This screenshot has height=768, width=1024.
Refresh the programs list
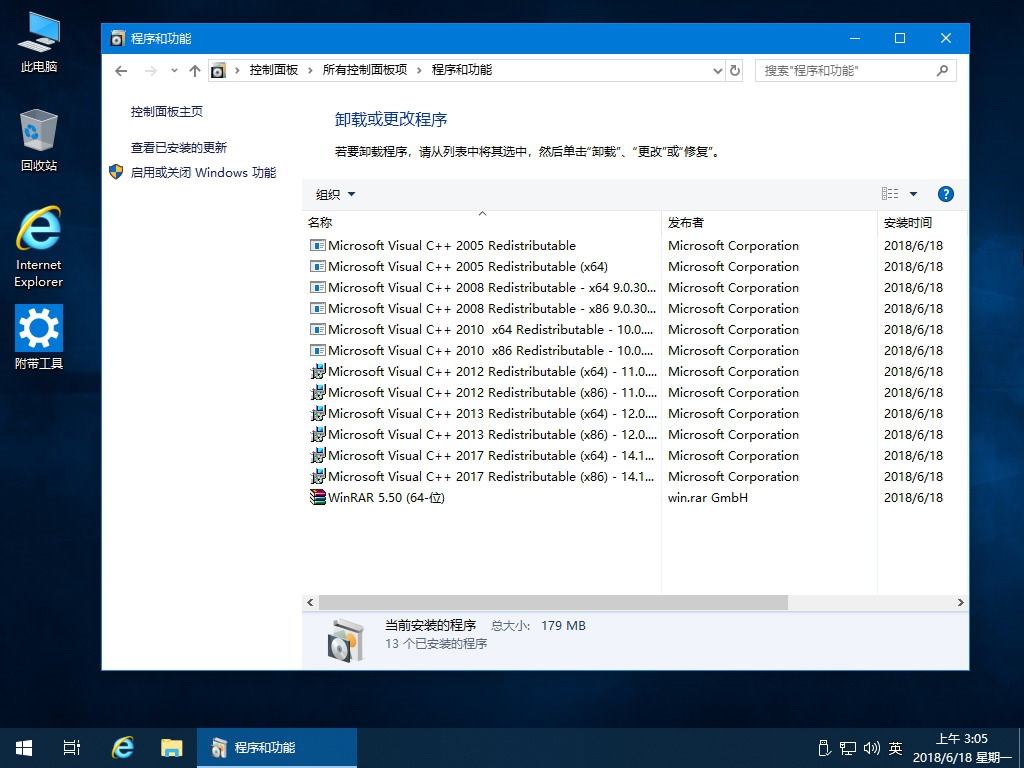point(735,71)
